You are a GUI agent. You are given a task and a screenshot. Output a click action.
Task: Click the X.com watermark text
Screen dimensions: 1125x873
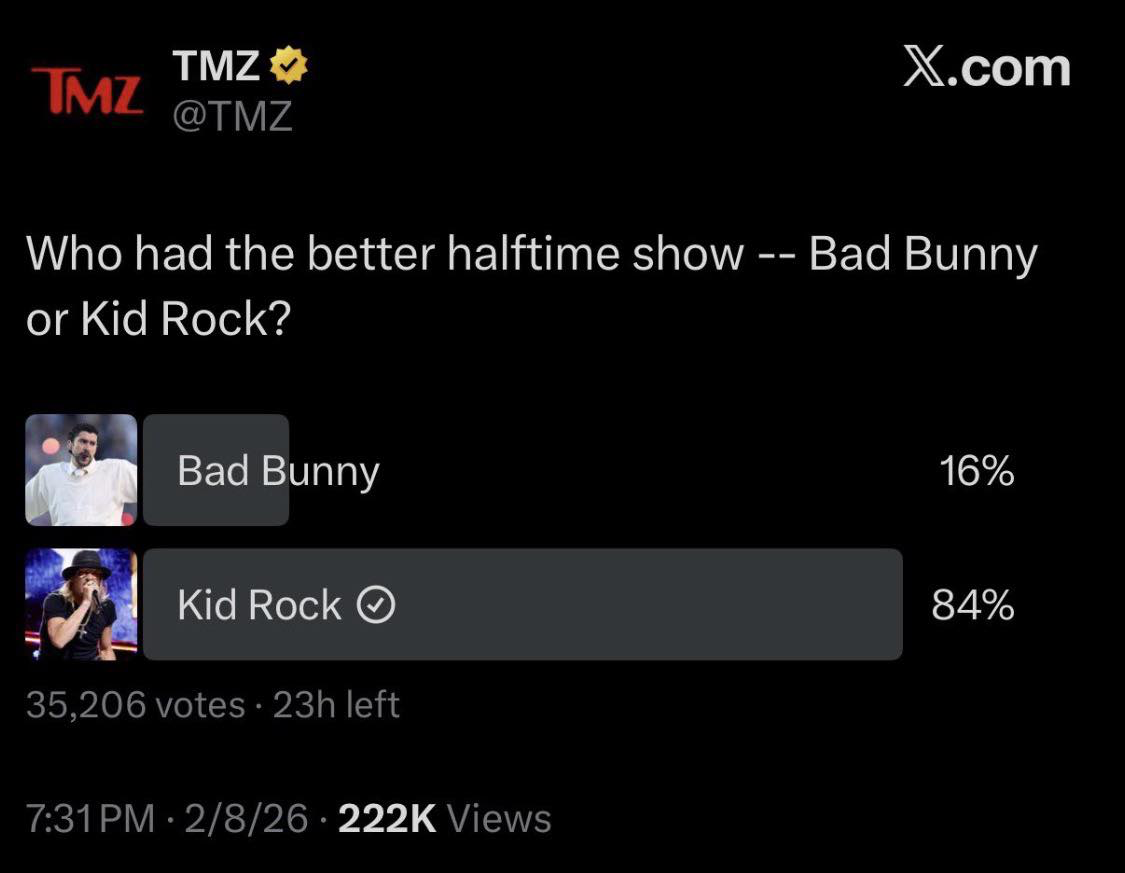click(986, 67)
